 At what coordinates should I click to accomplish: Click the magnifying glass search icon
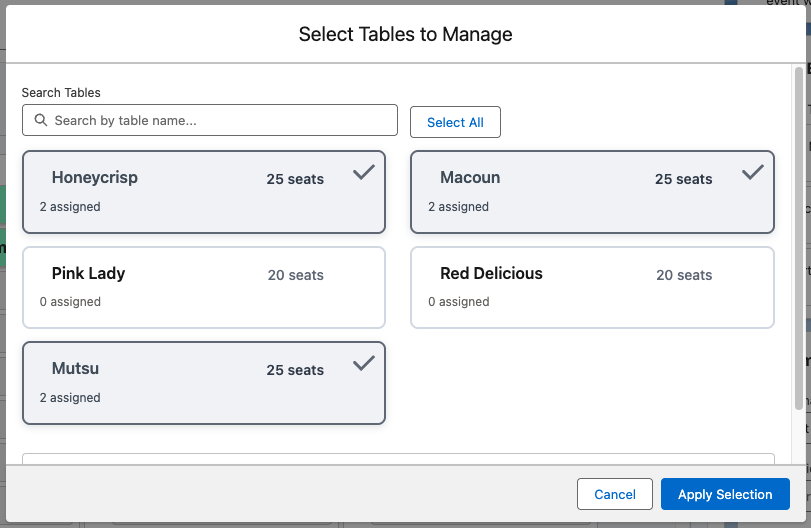(41, 120)
